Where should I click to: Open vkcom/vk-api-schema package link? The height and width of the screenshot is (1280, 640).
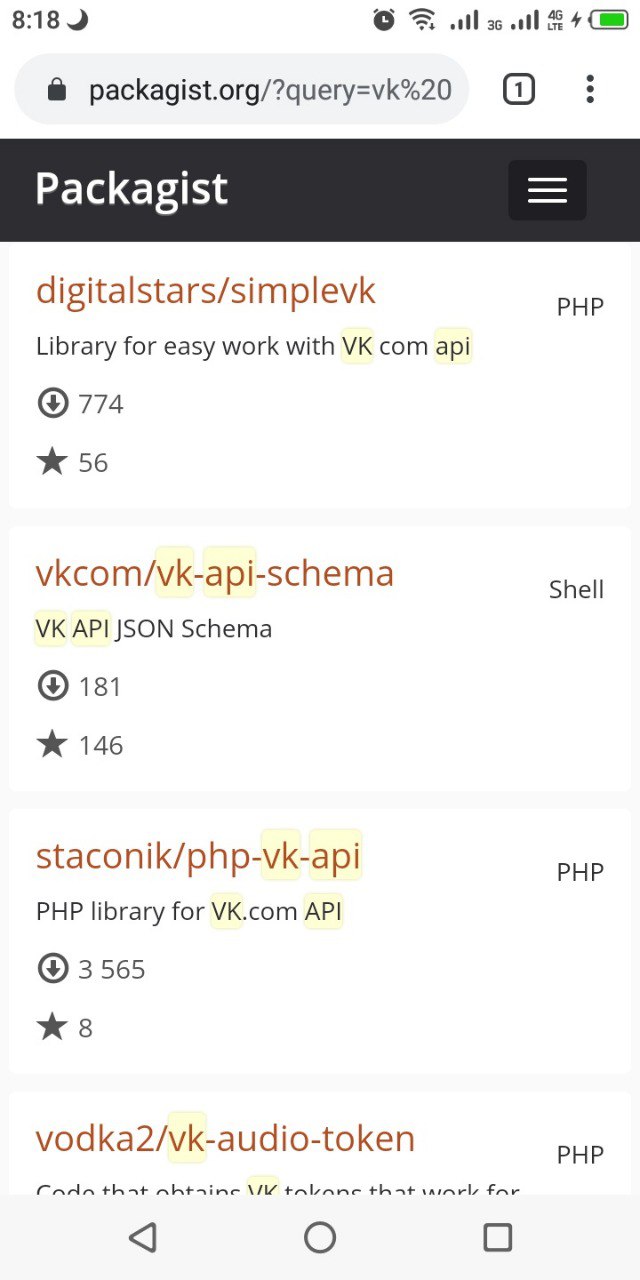[x=215, y=574]
